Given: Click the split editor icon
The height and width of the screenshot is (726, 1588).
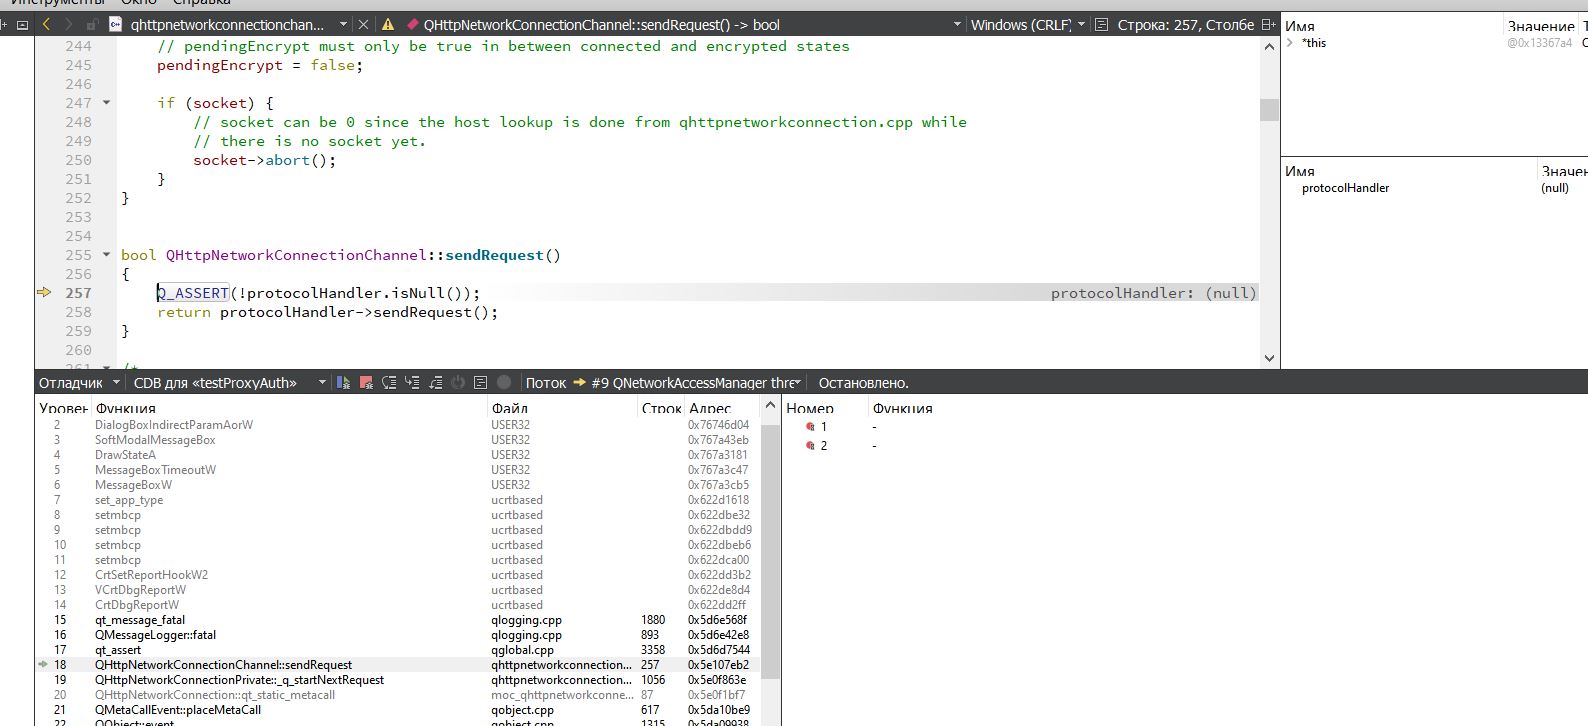Looking at the screenshot, I should click(1269, 24).
